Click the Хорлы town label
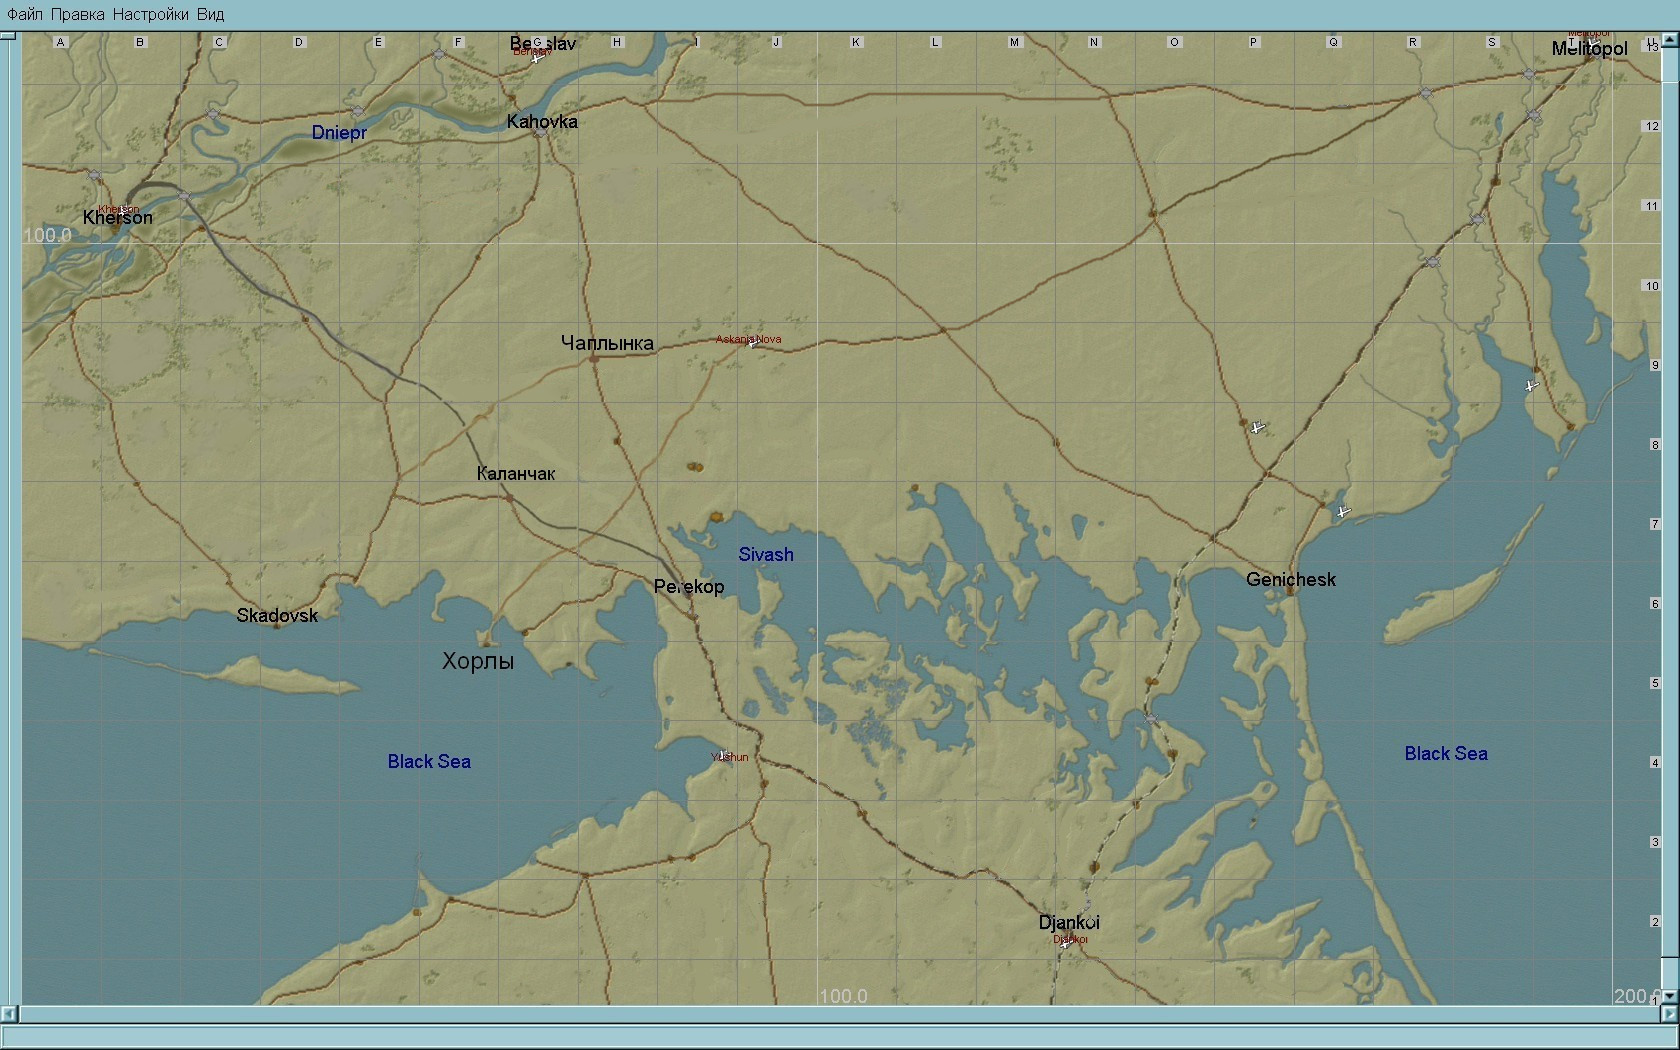The height and width of the screenshot is (1050, 1680). [x=478, y=661]
